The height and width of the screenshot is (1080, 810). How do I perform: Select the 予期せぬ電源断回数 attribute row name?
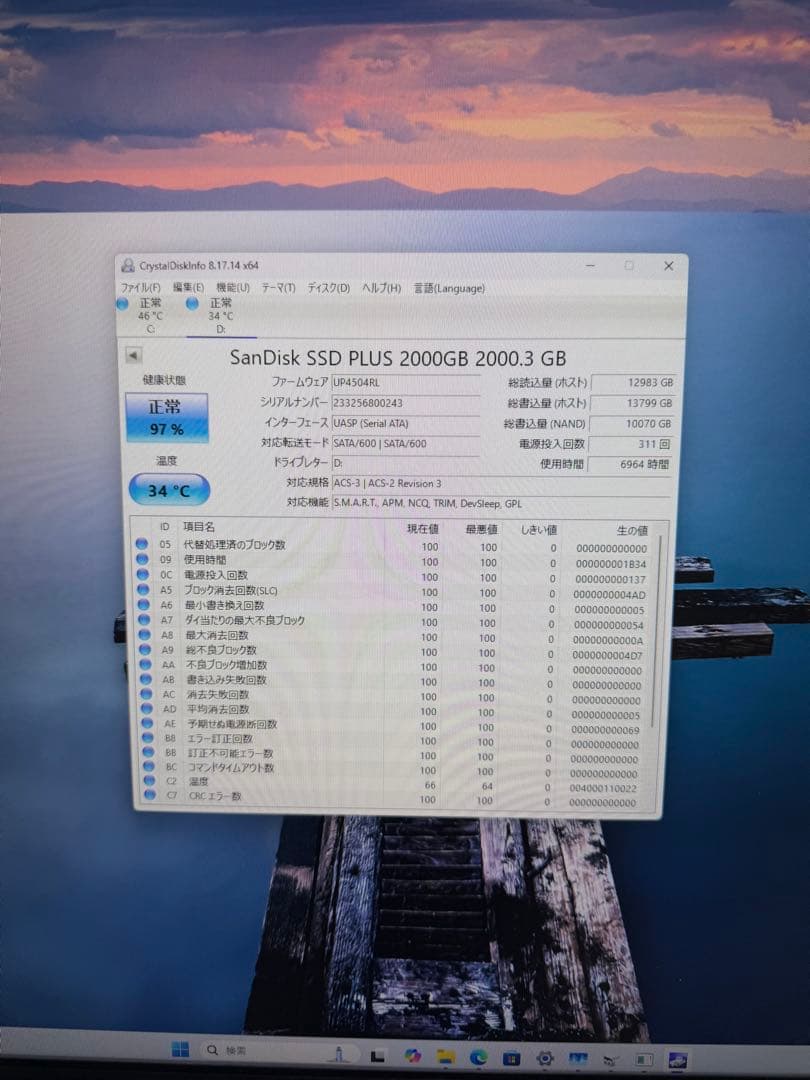coord(232,724)
